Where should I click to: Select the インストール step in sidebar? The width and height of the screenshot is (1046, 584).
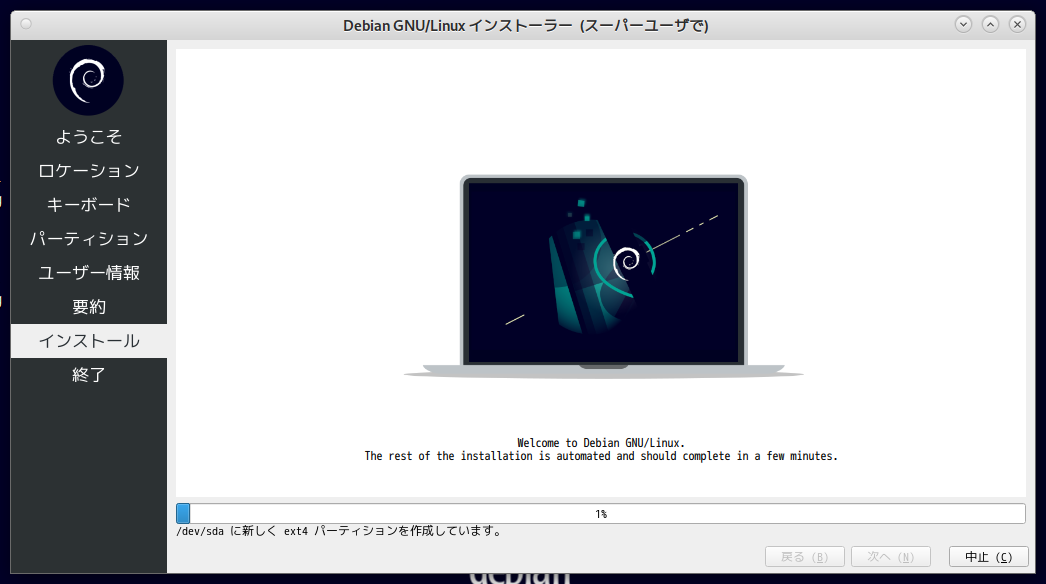coord(89,341)
